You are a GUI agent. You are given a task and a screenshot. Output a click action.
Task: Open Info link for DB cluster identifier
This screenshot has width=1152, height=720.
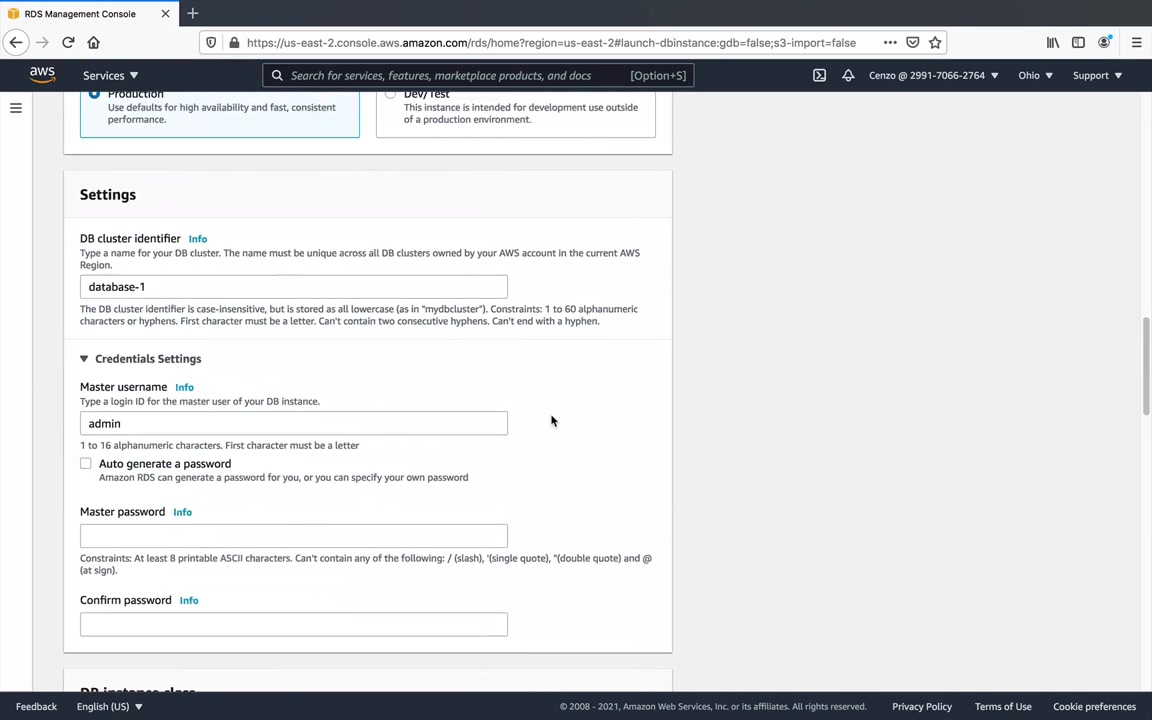pos(198,239)
